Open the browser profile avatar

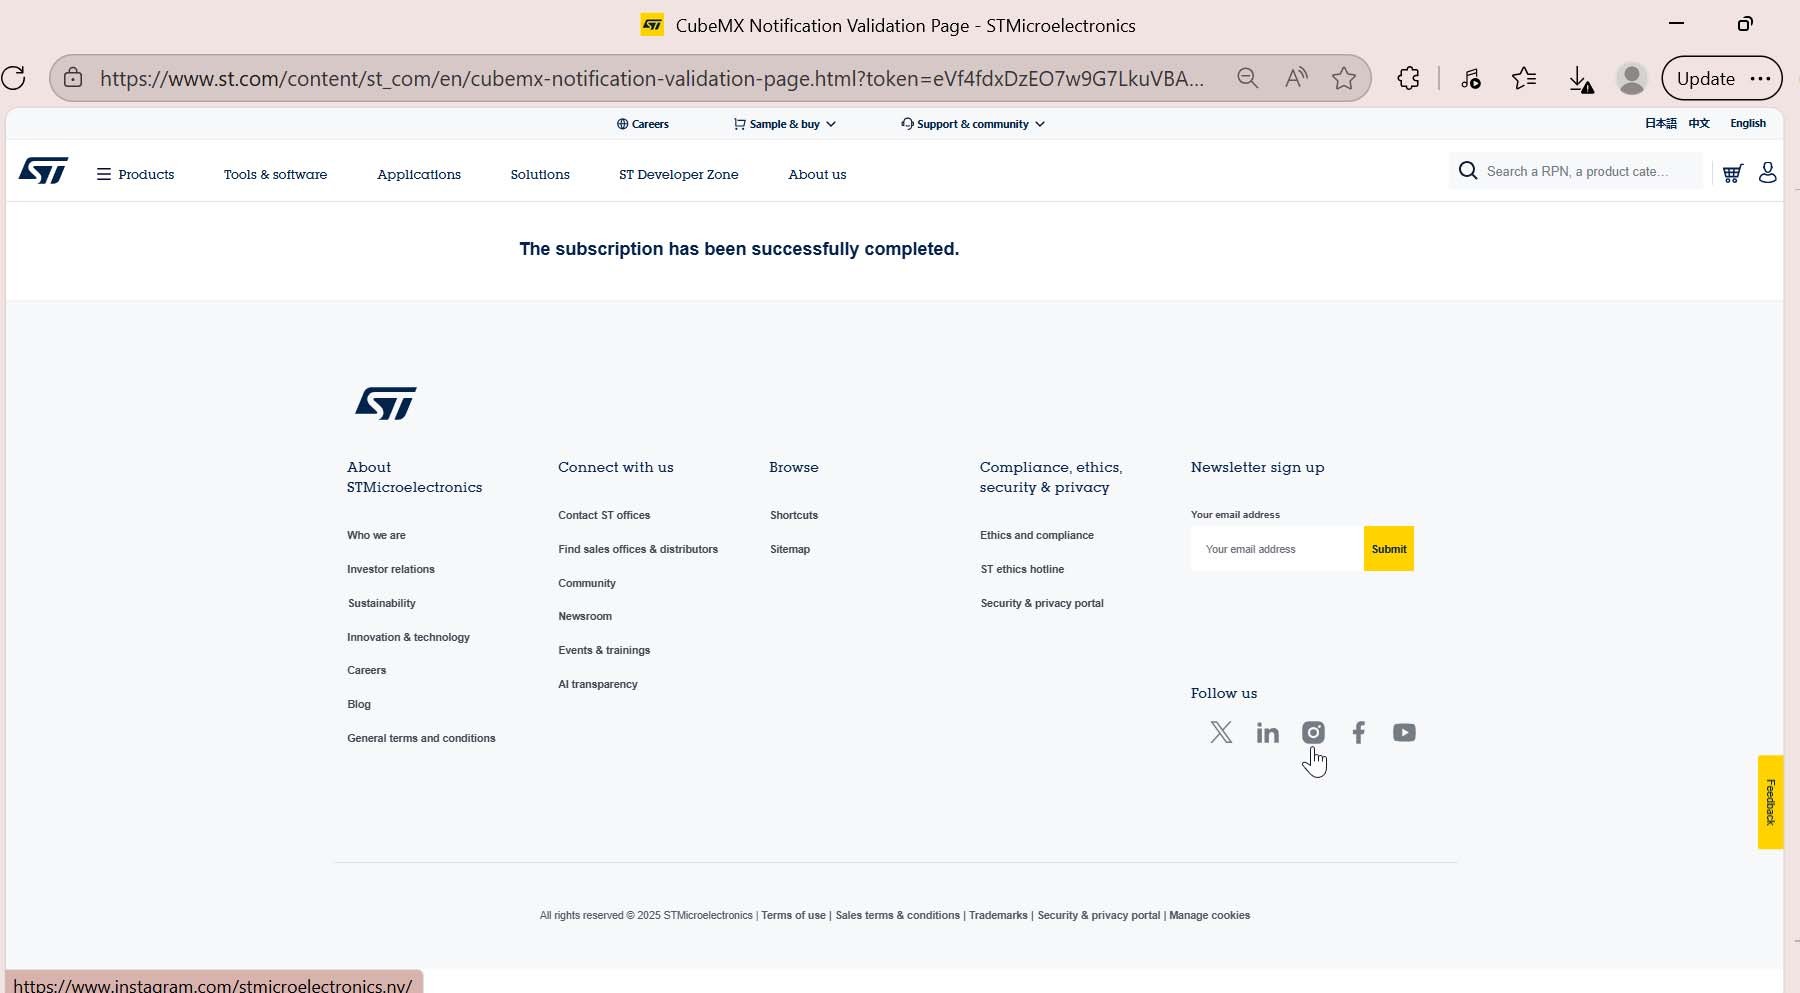click(1632, 78)
